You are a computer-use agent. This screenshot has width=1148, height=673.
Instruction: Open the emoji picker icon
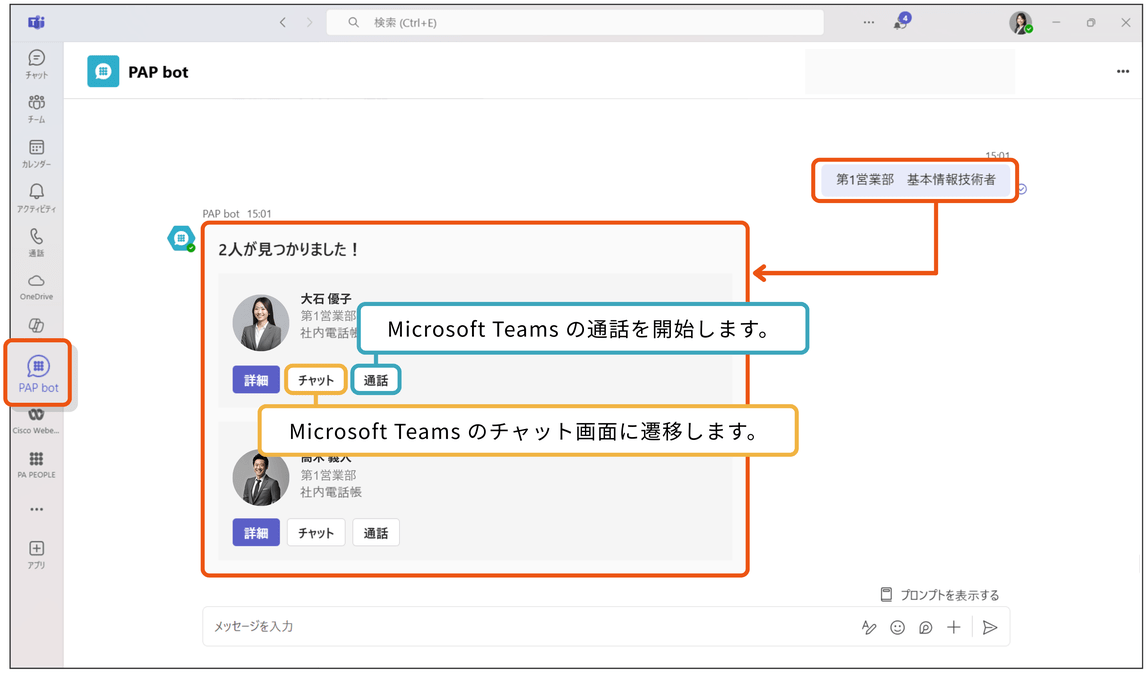[x=897, y=627]
